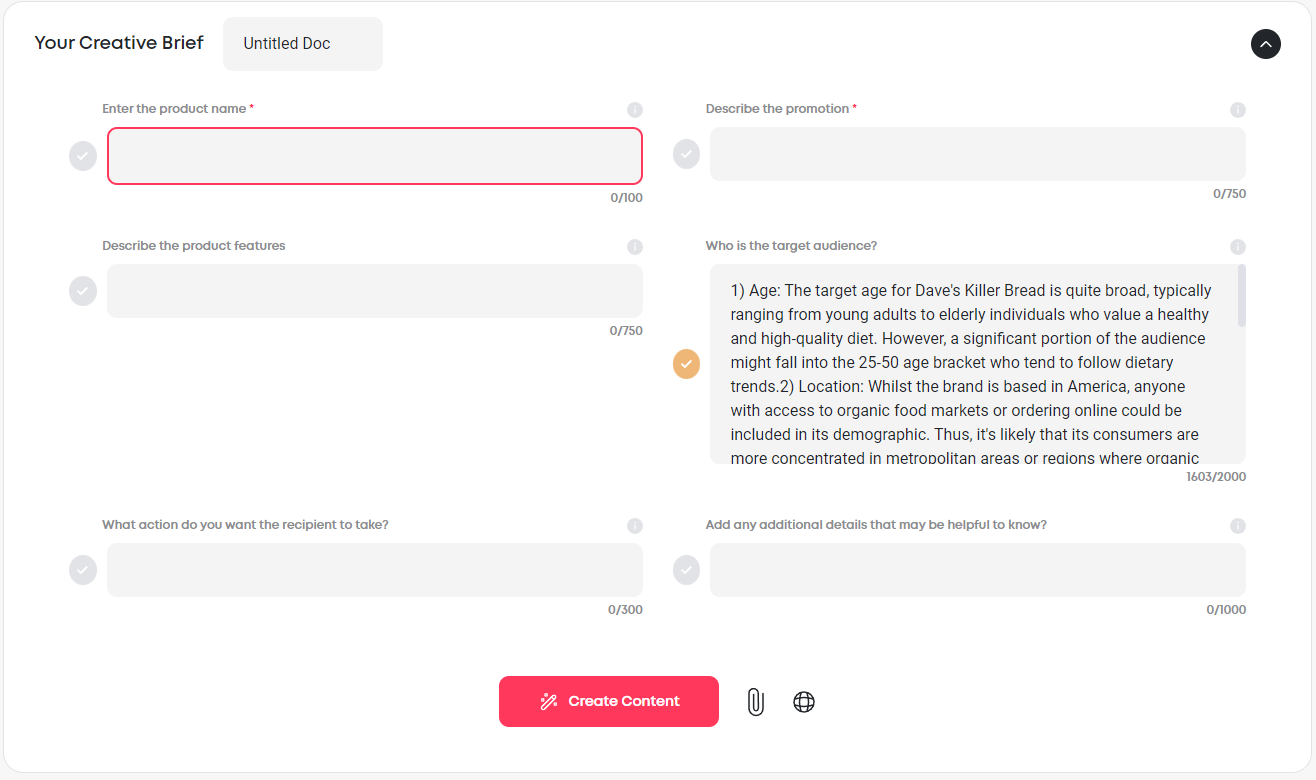Open info tooltip for target audience
The width and height of the screenshot is (1316, 780).
(1238, 247)
